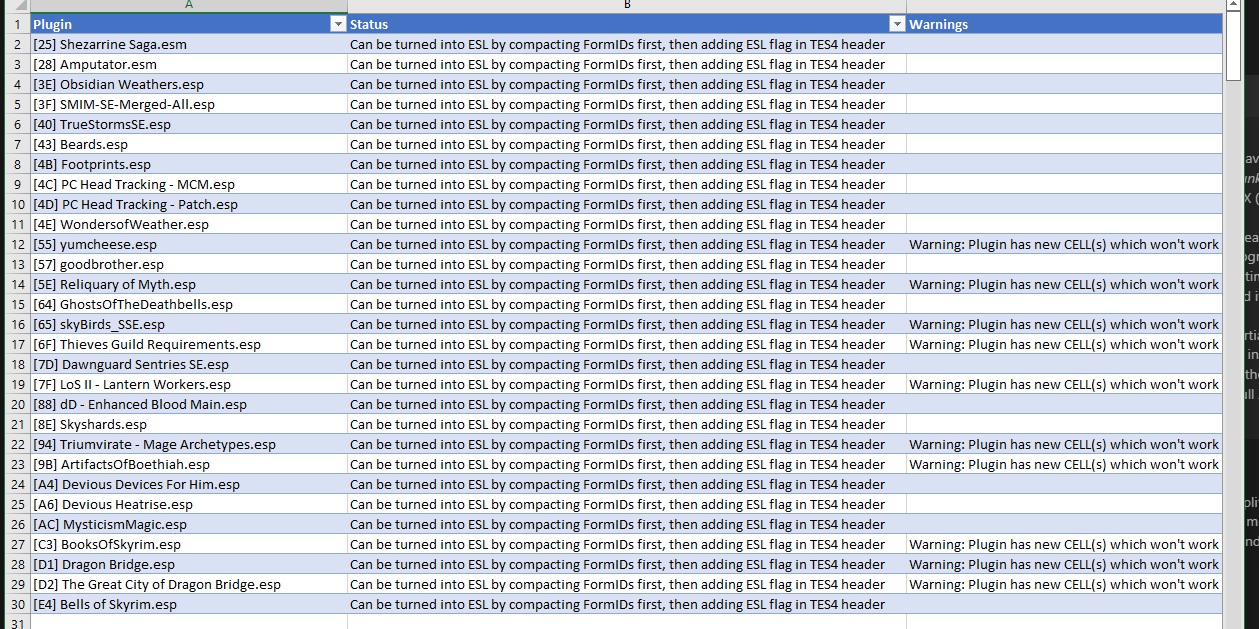Select cell with SMIM-SE-Merged-All.esp
Viewport: 1259px width, 629px height.
tap(189, 104)
